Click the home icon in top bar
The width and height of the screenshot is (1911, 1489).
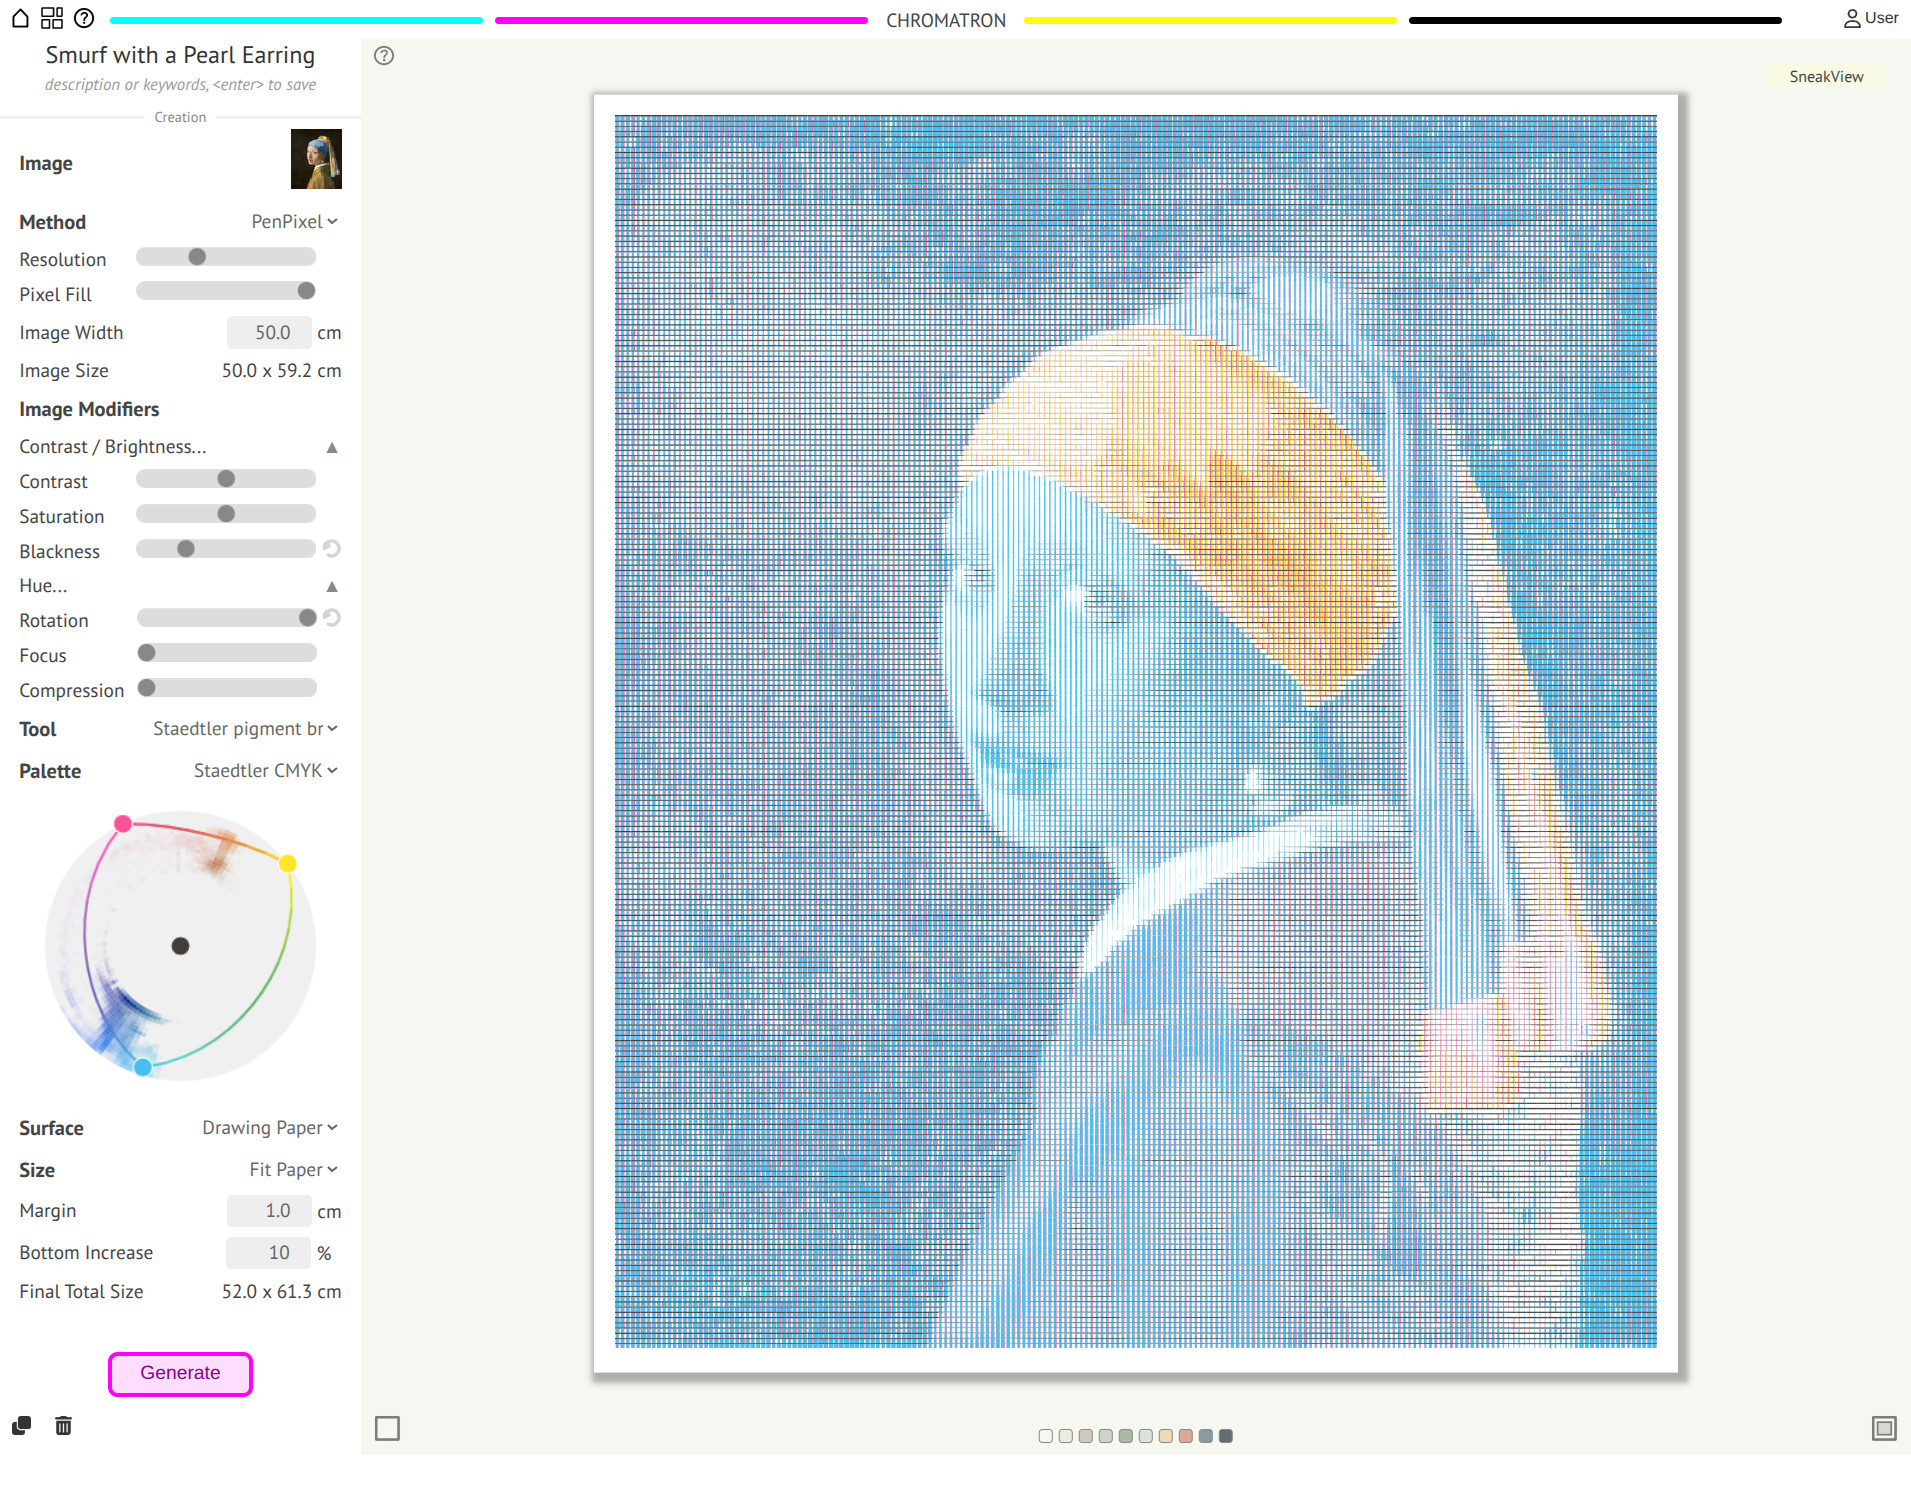(20, 18)
